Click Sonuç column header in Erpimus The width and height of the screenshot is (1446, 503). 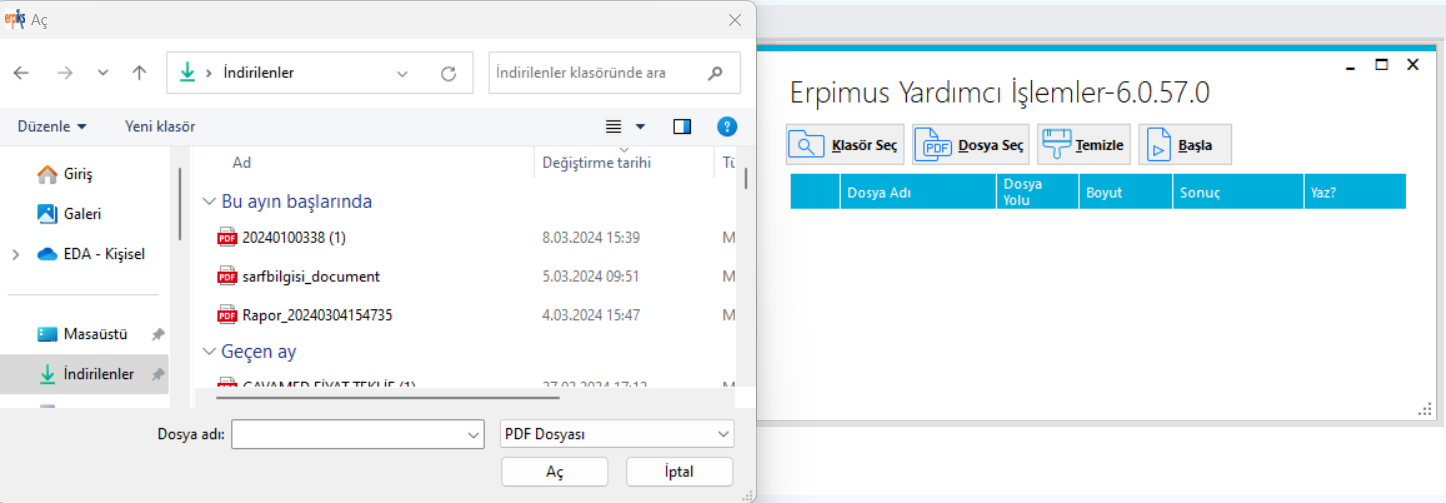tap(1238, 192)
